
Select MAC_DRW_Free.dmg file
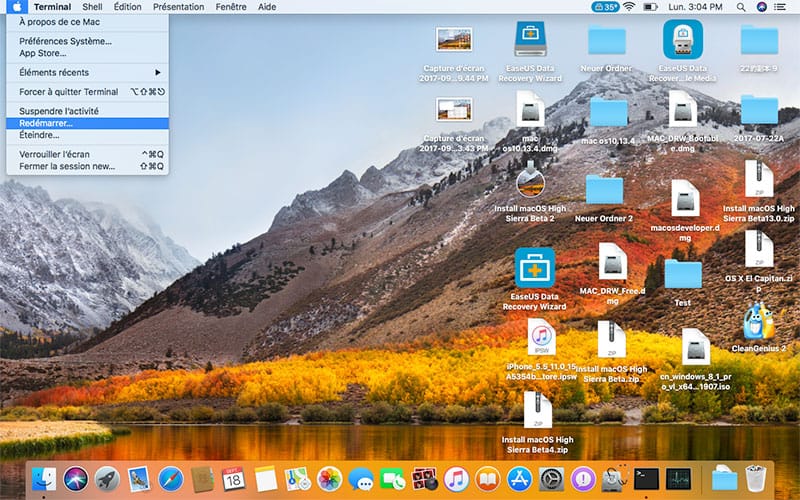coord(613,261)
